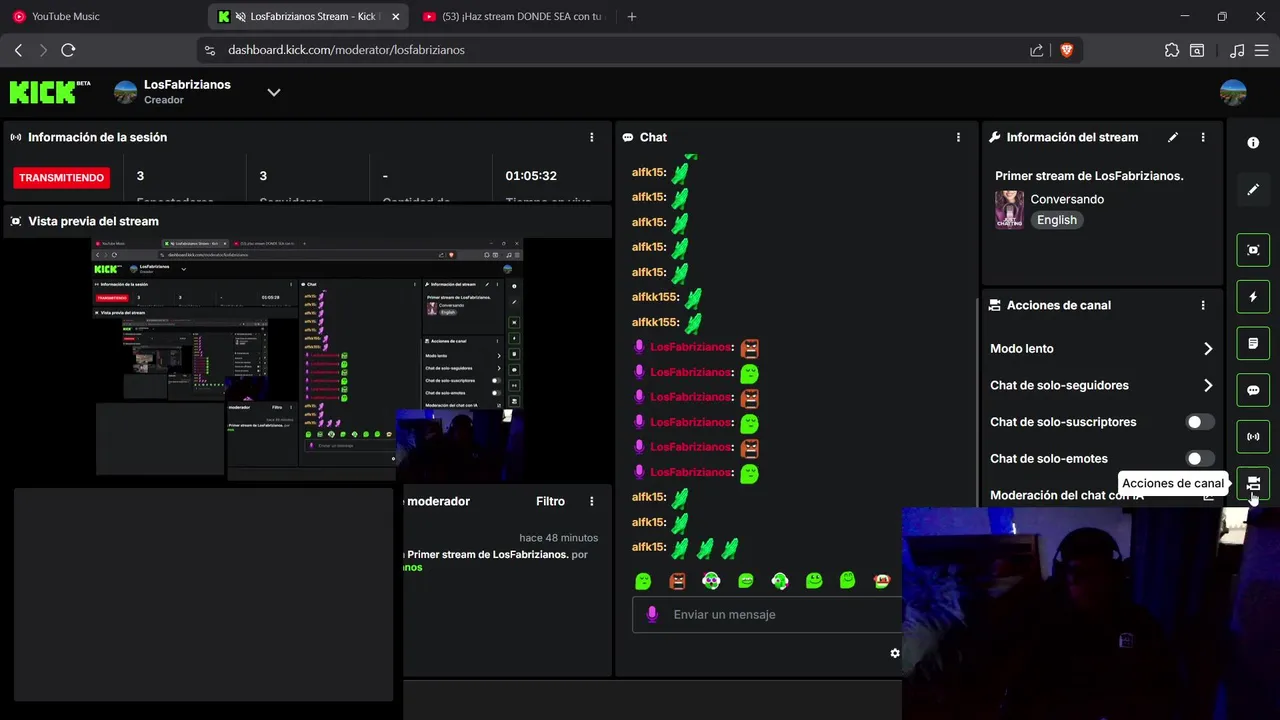Toggle the broadcast signal widget sidebar icon
The image size is (1280, 720).
1253,437
